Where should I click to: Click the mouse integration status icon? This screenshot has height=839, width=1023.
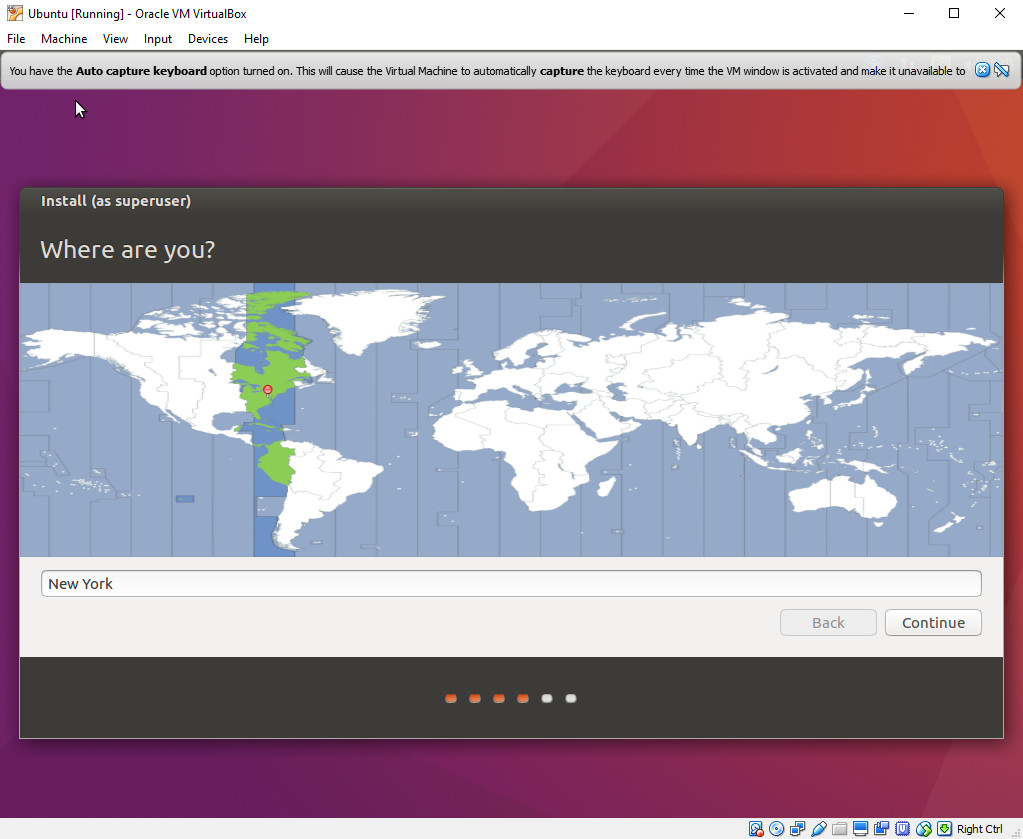pyautogui.click(x=923, y=829)
